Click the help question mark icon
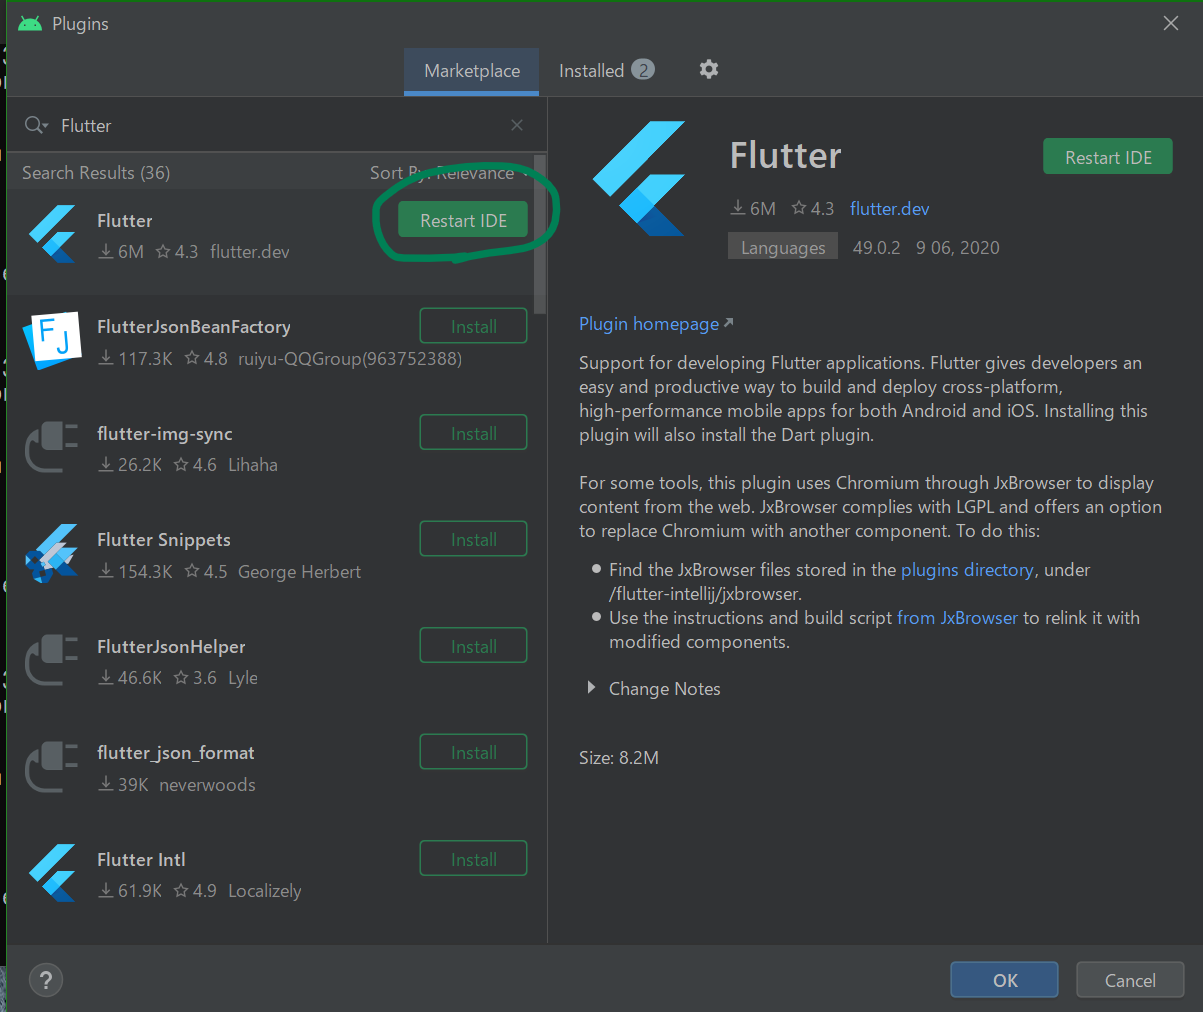The image size is (1203, 1012). tap(45, 980)
